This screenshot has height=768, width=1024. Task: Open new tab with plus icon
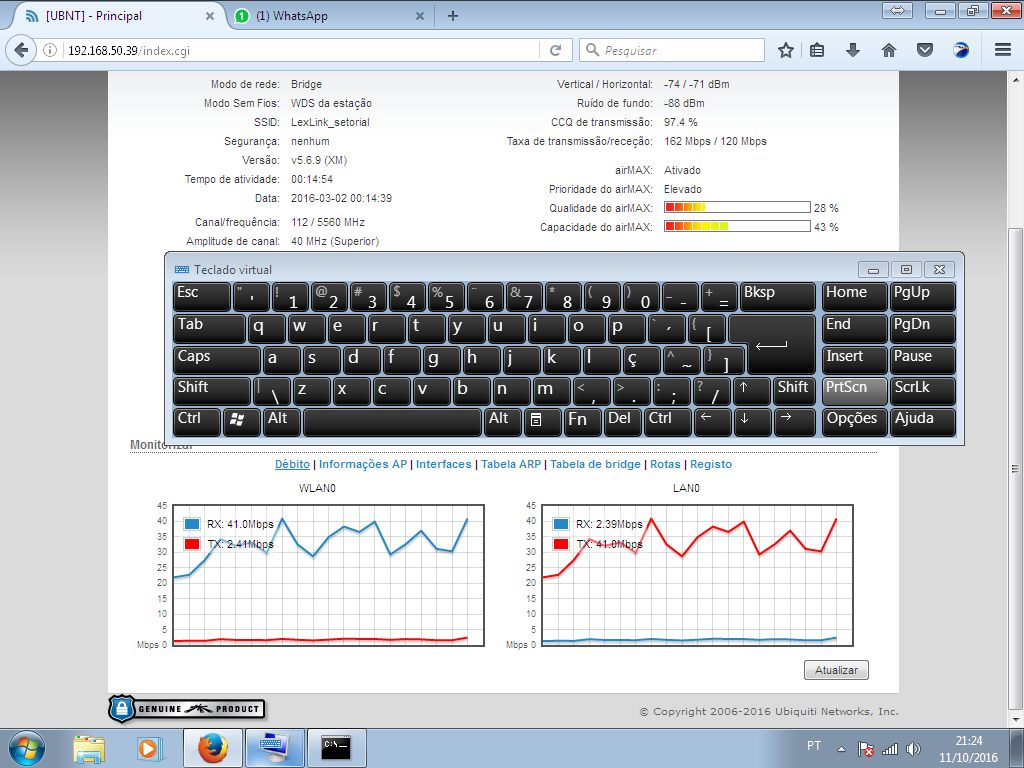click(453, 16)
